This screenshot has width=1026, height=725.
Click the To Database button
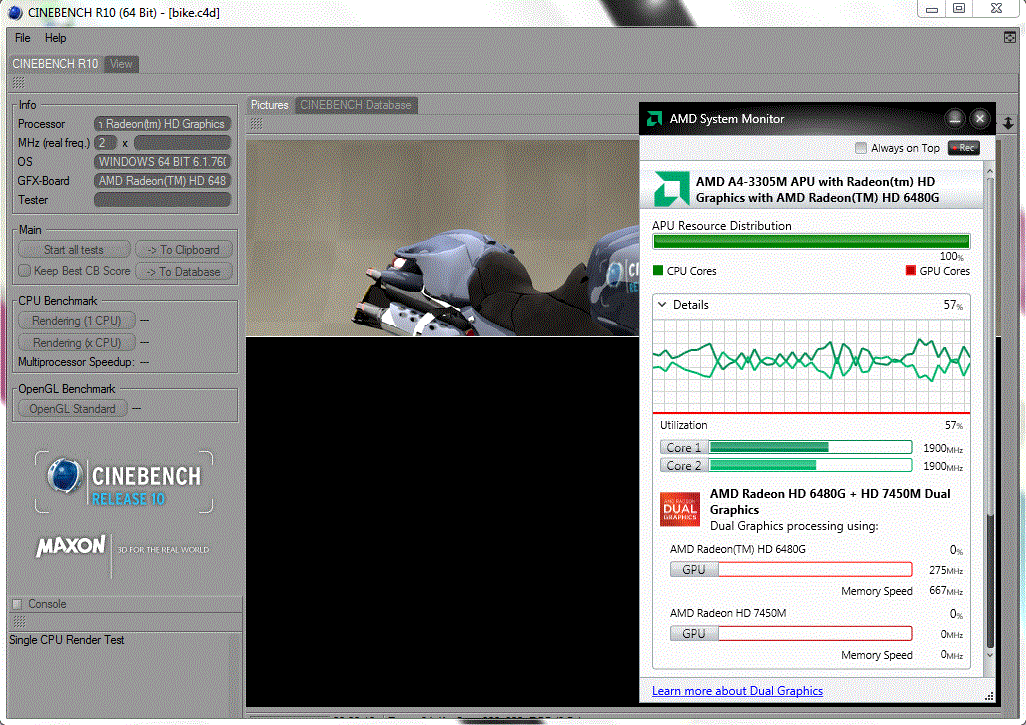184,272
